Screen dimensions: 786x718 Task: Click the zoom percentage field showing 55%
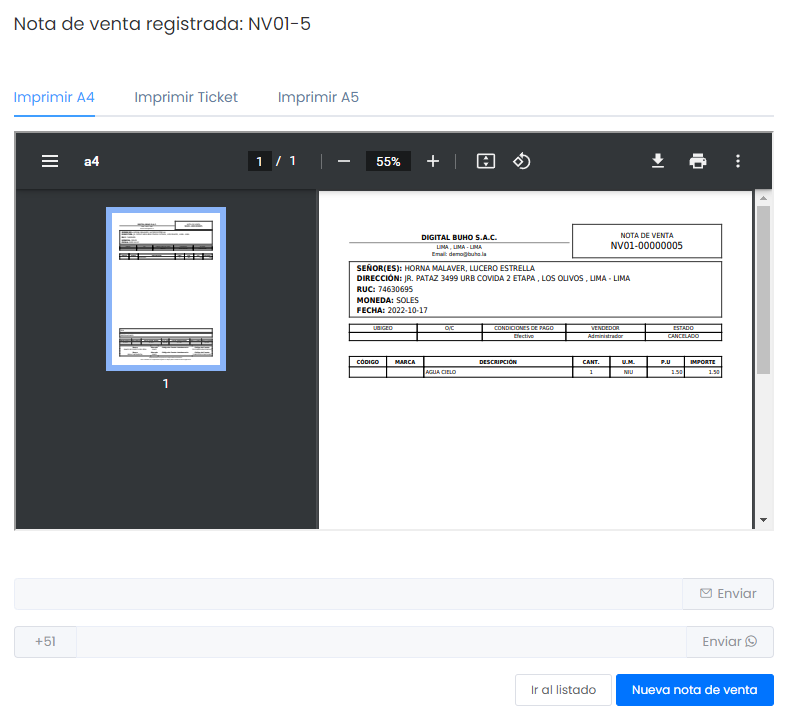[x=388, y=161]
